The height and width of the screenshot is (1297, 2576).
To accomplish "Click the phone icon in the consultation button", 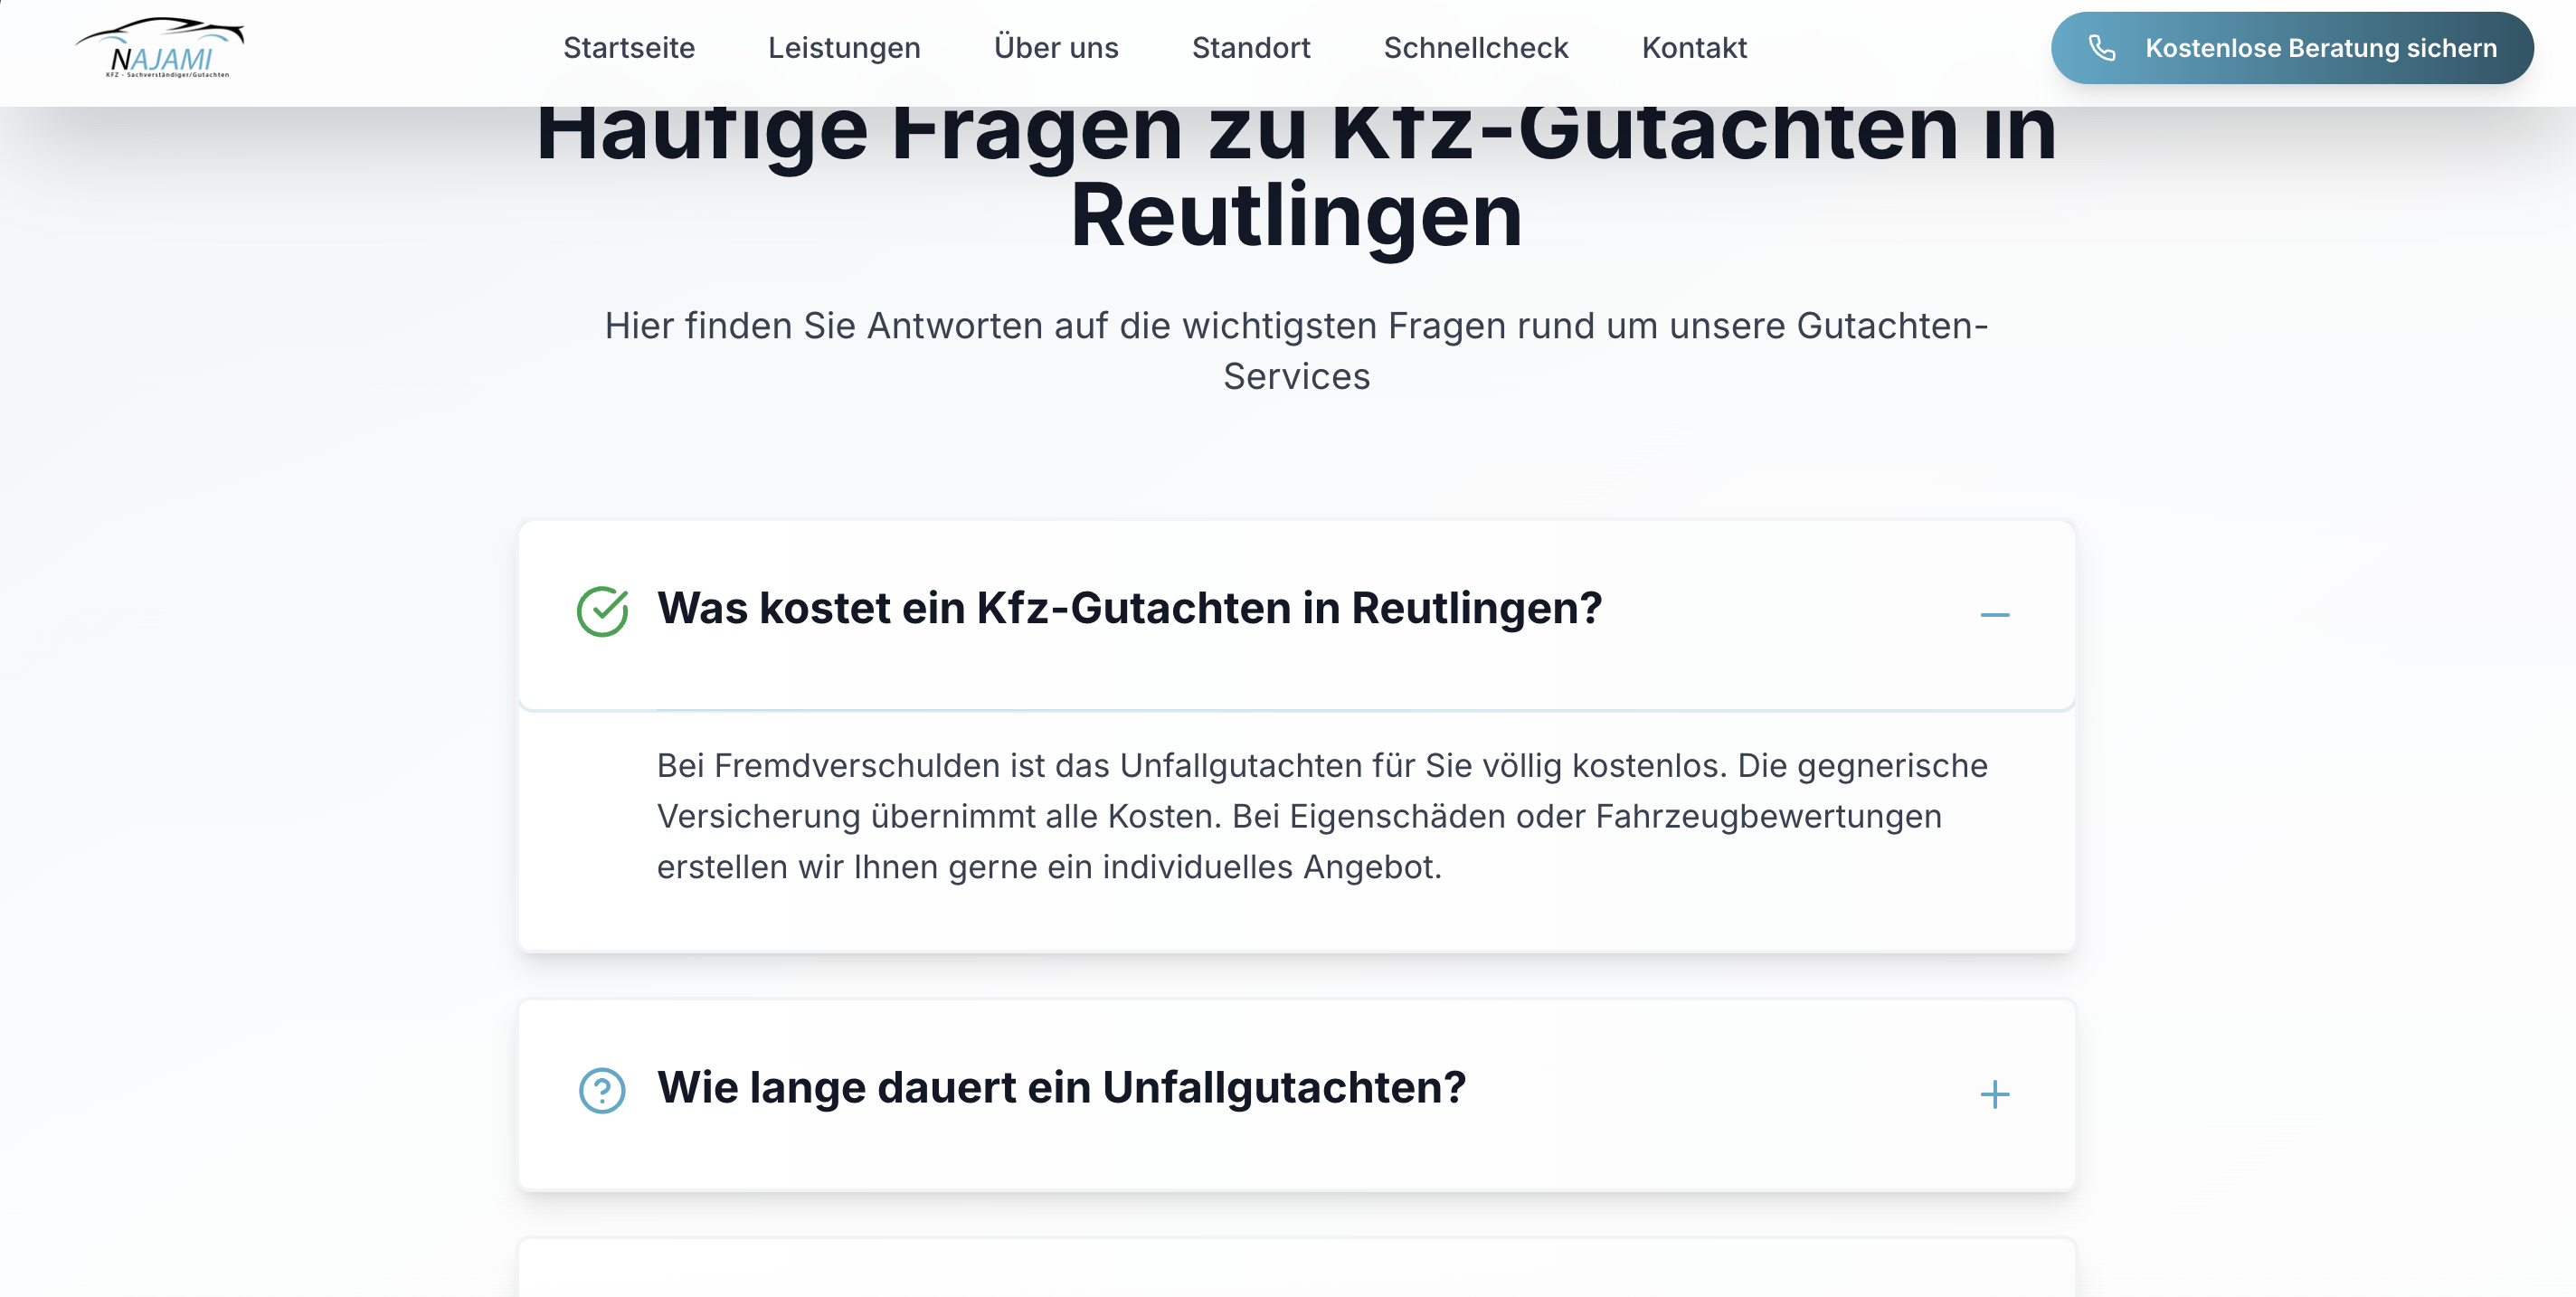I will click(x=2101, y=47).
